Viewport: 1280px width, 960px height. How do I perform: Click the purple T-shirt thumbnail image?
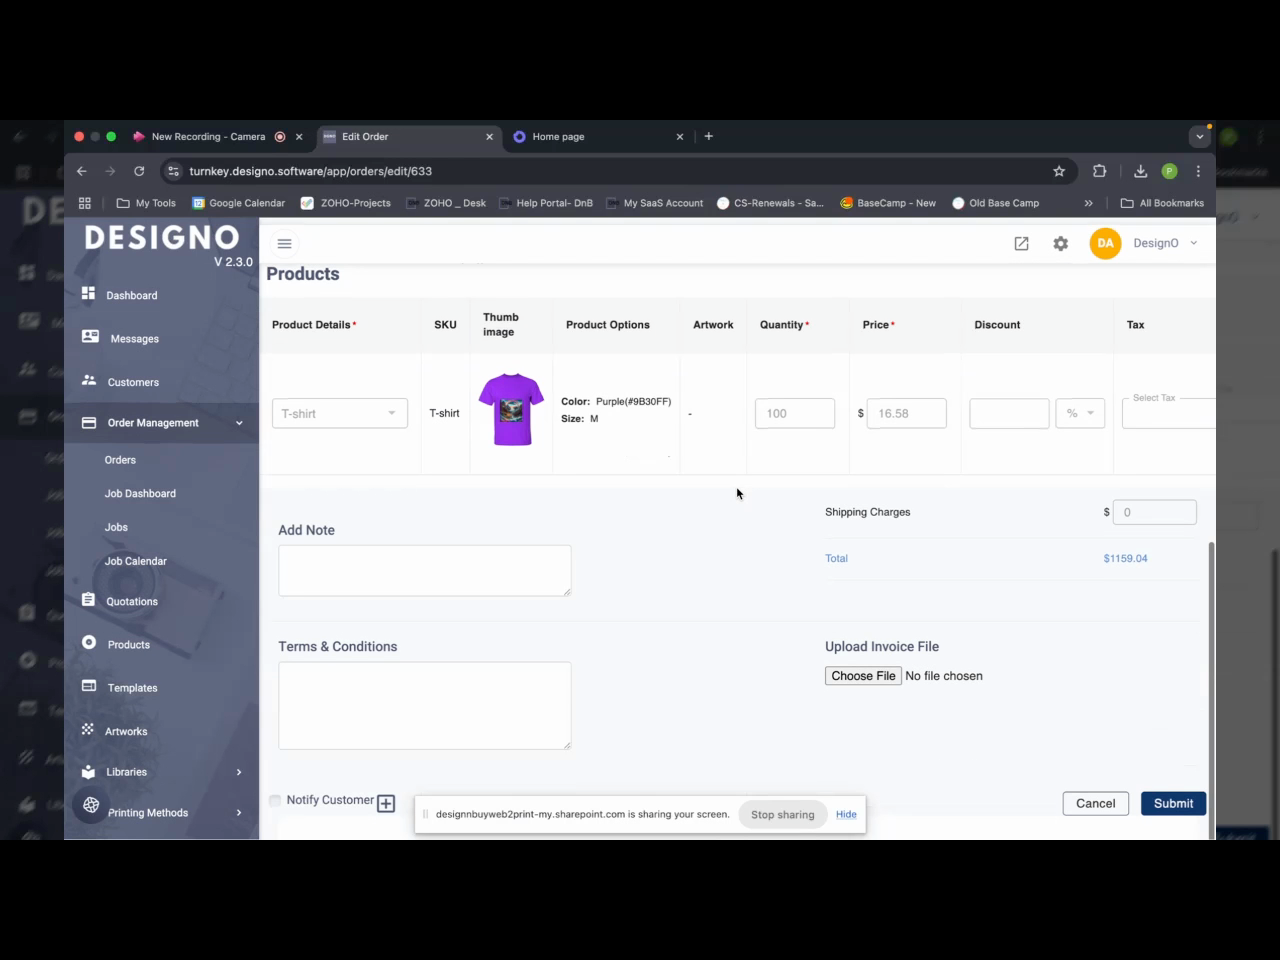(x=511, y=409)
